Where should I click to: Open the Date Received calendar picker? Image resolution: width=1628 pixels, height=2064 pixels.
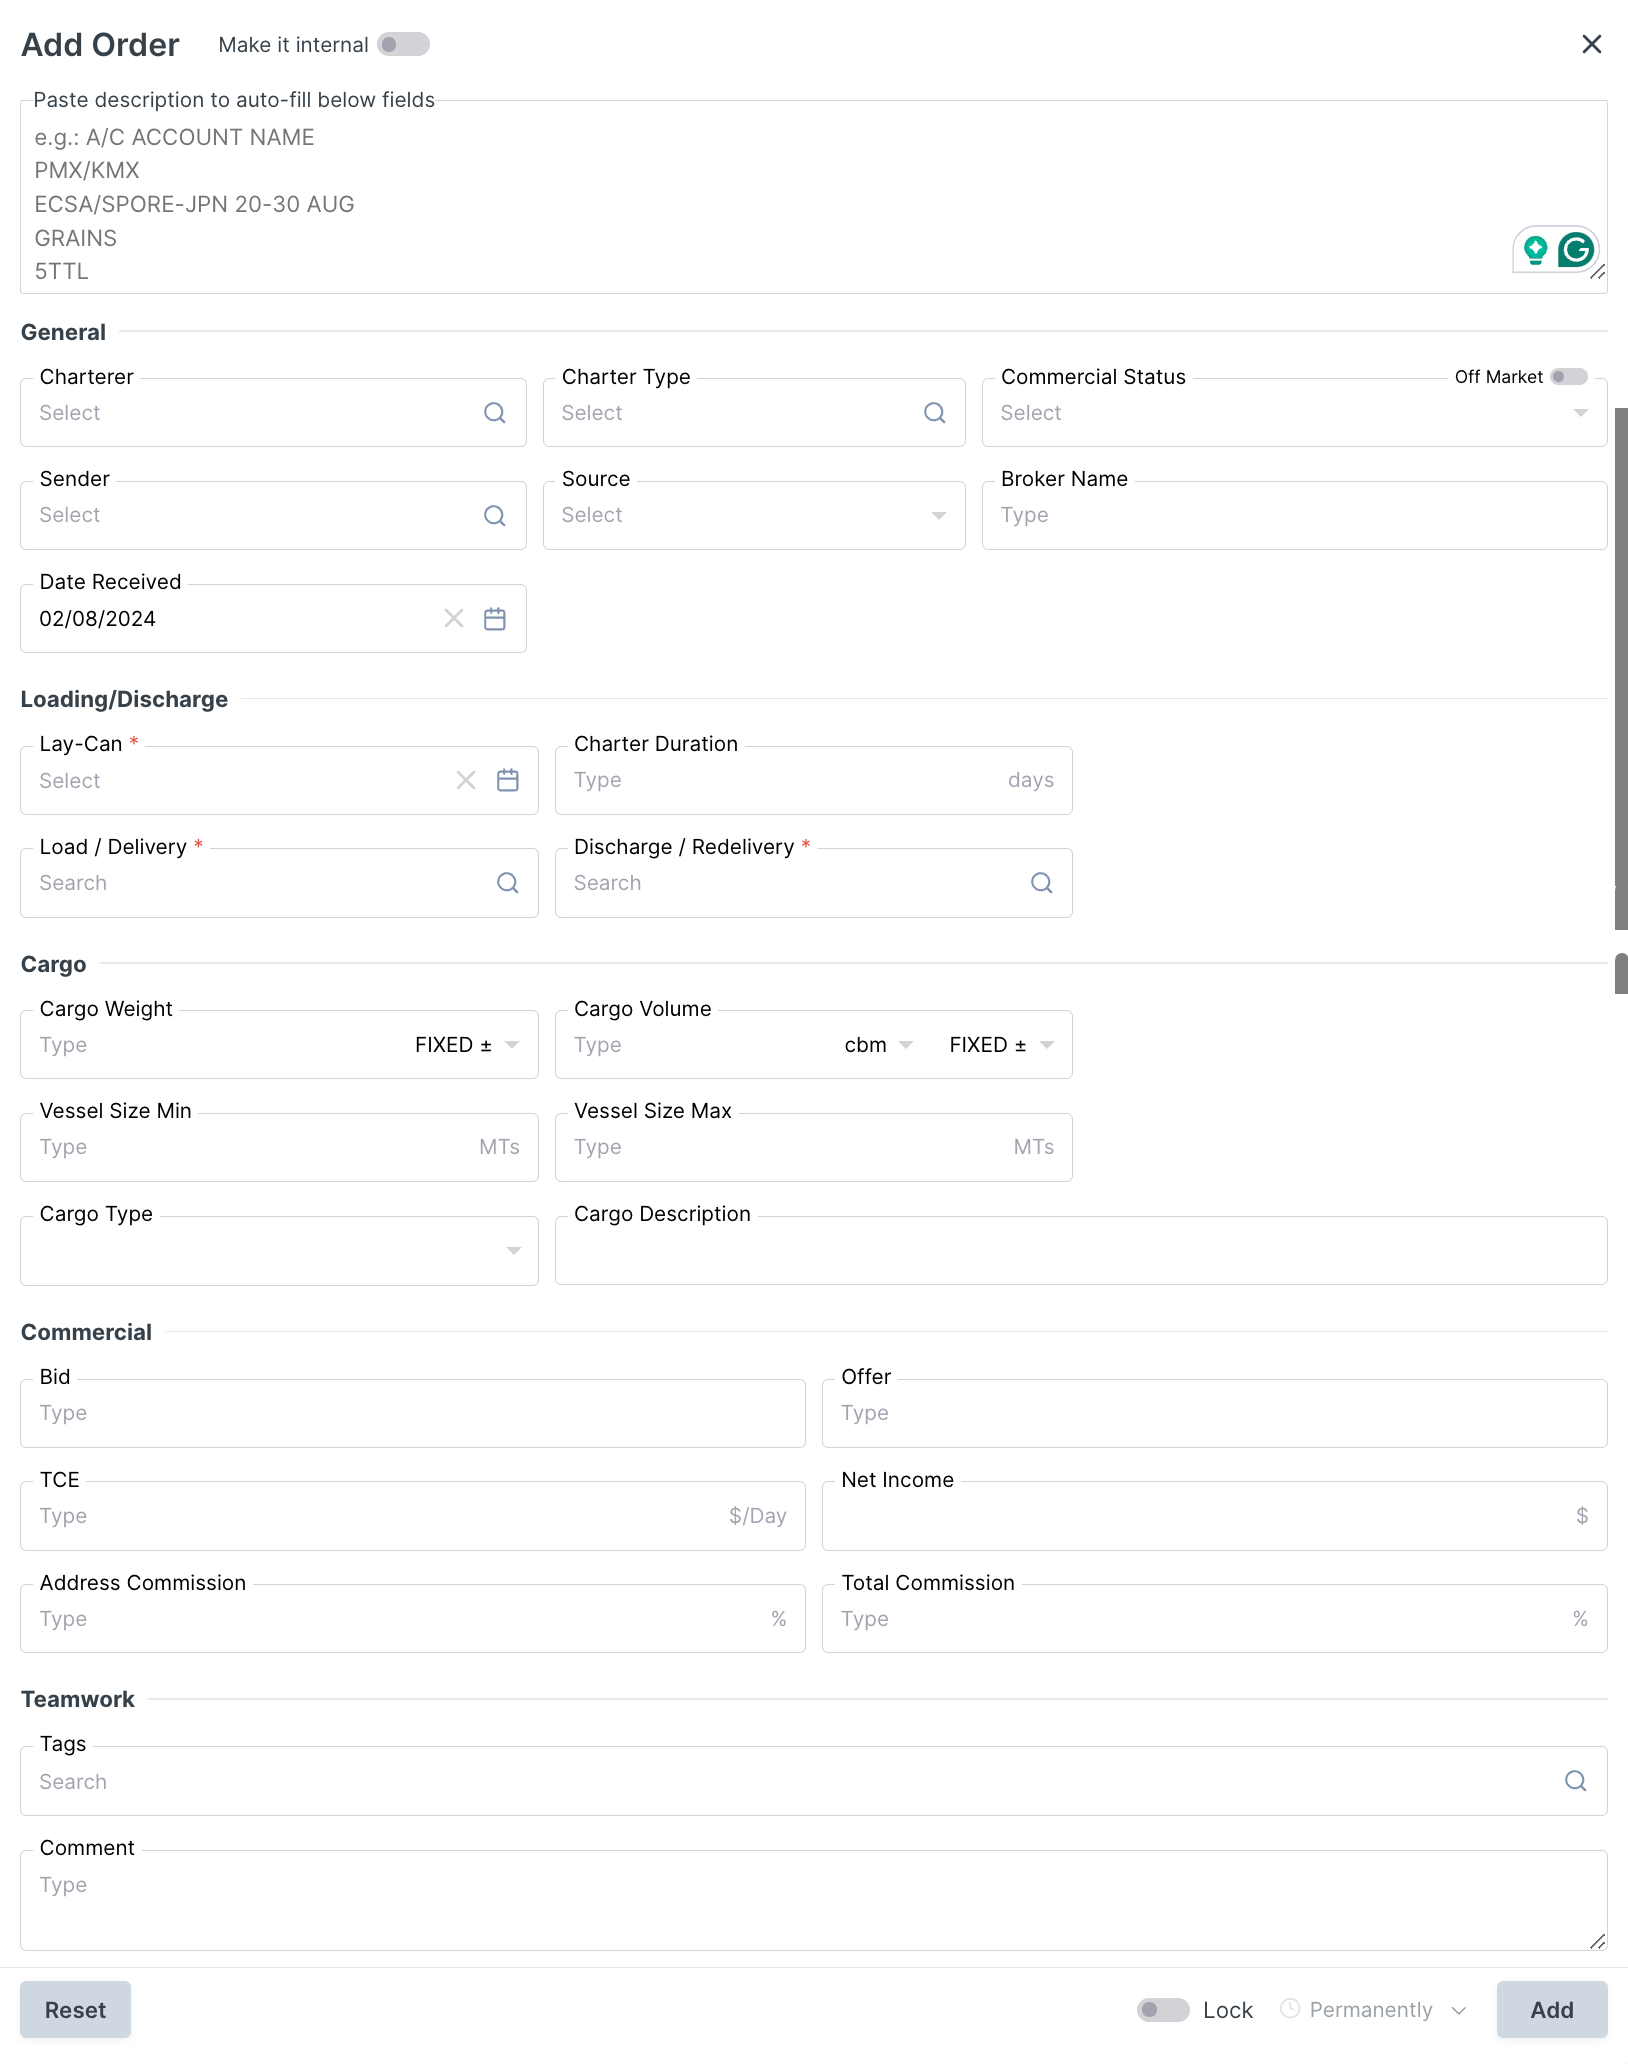point(495,619)
